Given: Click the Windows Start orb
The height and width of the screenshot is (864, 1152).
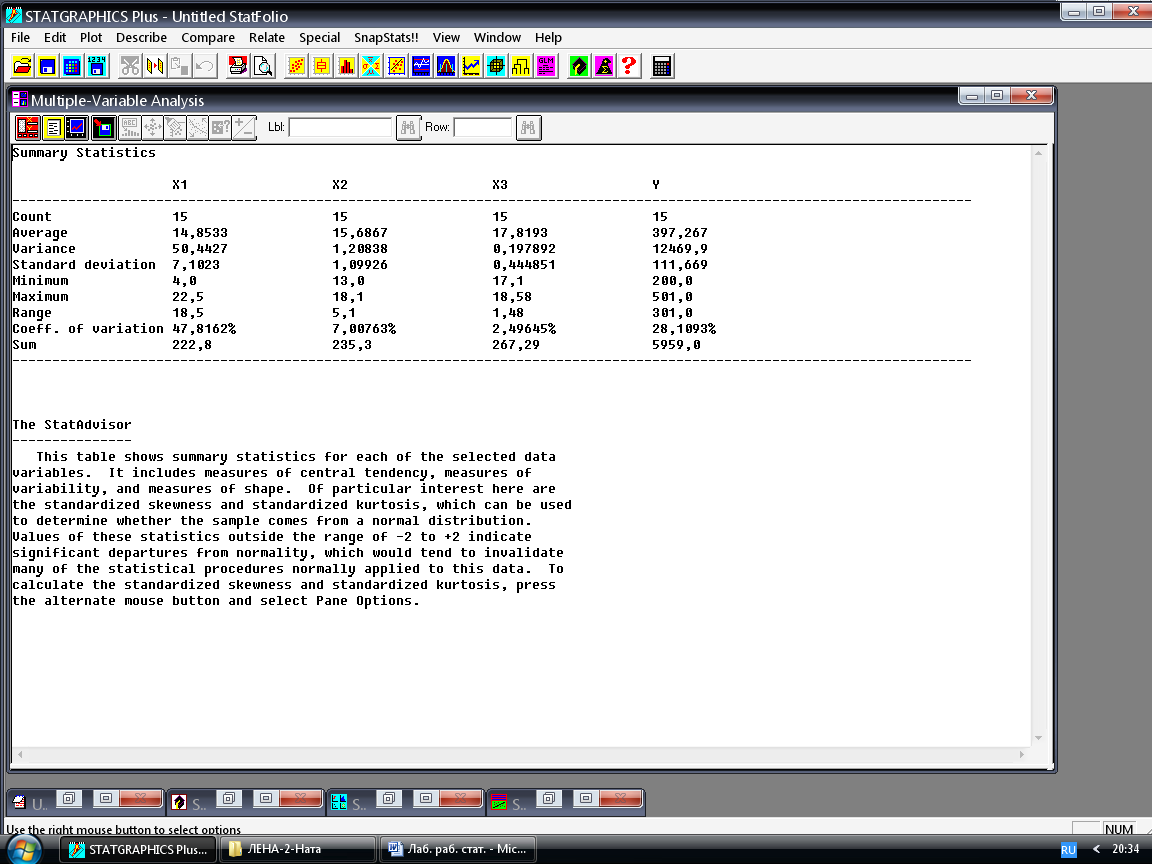Looking at the screenshot, I should pos(24,849).
